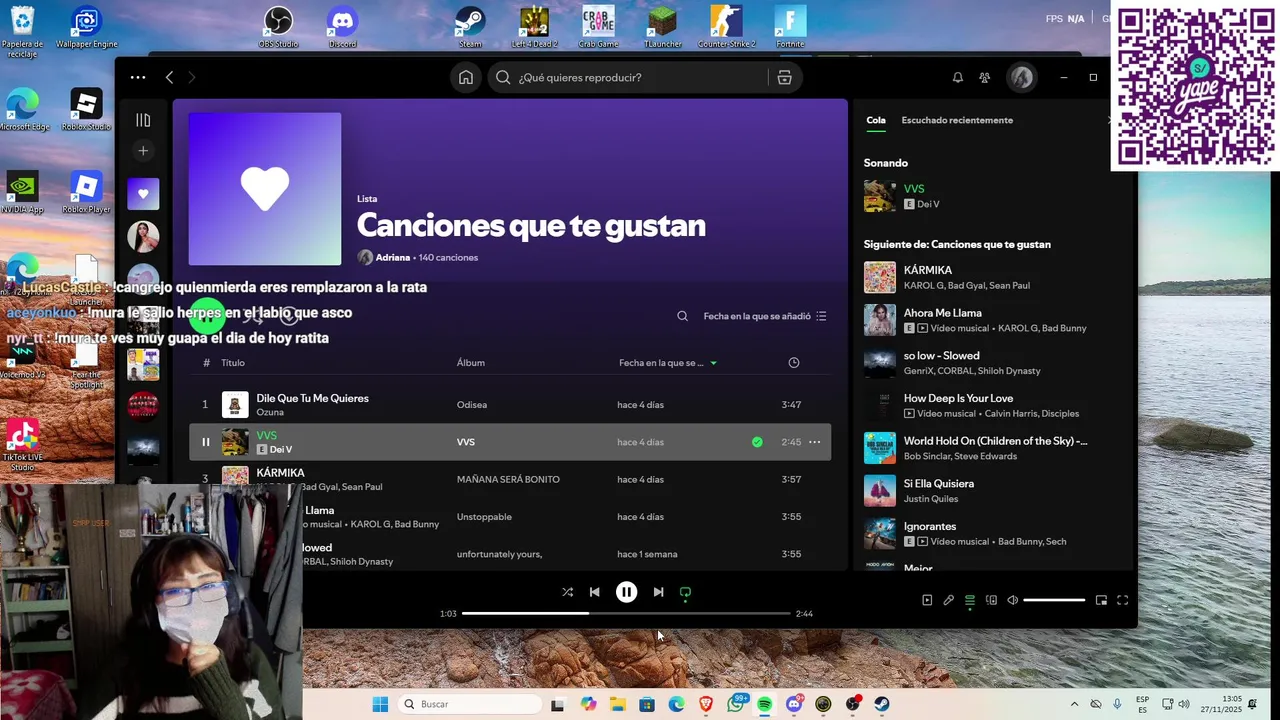Mute the Spotify volume

coord(1012,600)
